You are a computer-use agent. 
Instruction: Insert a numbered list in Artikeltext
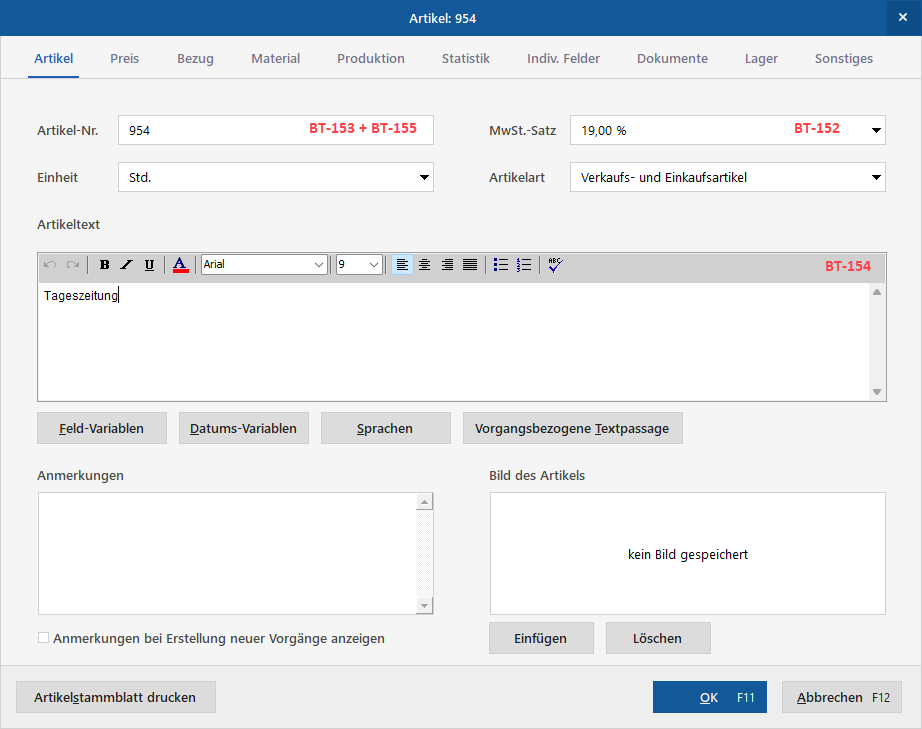(524, 265)
